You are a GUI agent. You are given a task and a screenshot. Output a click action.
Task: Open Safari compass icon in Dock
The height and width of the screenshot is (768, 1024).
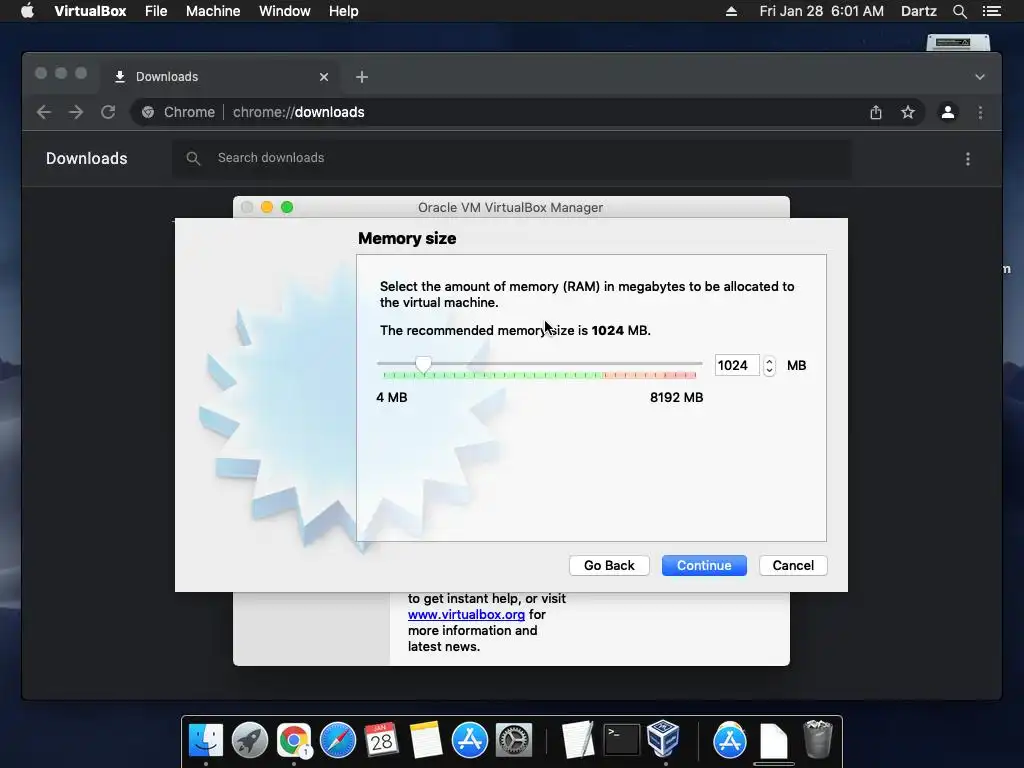[x=338, y=741]
